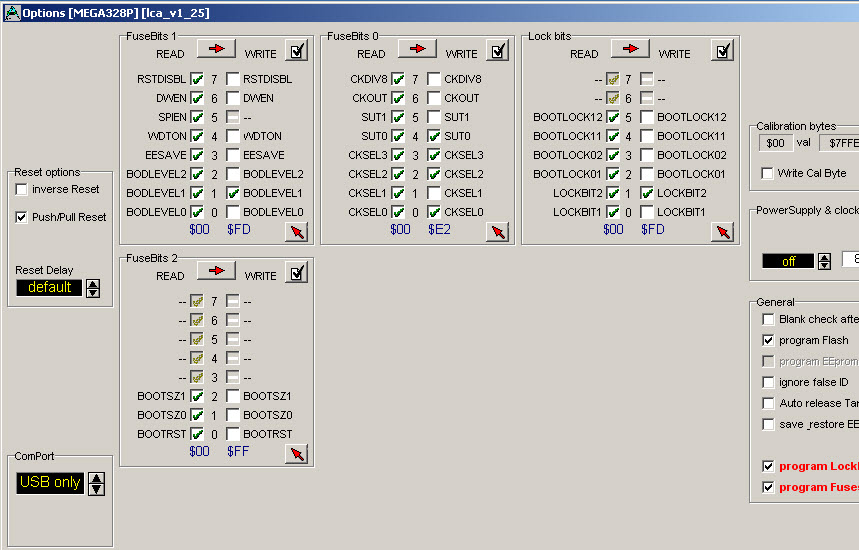Click FuseBits 1 WRITE checkmark button
Viewport: 859px width, 550px height.
click(297, 51)
